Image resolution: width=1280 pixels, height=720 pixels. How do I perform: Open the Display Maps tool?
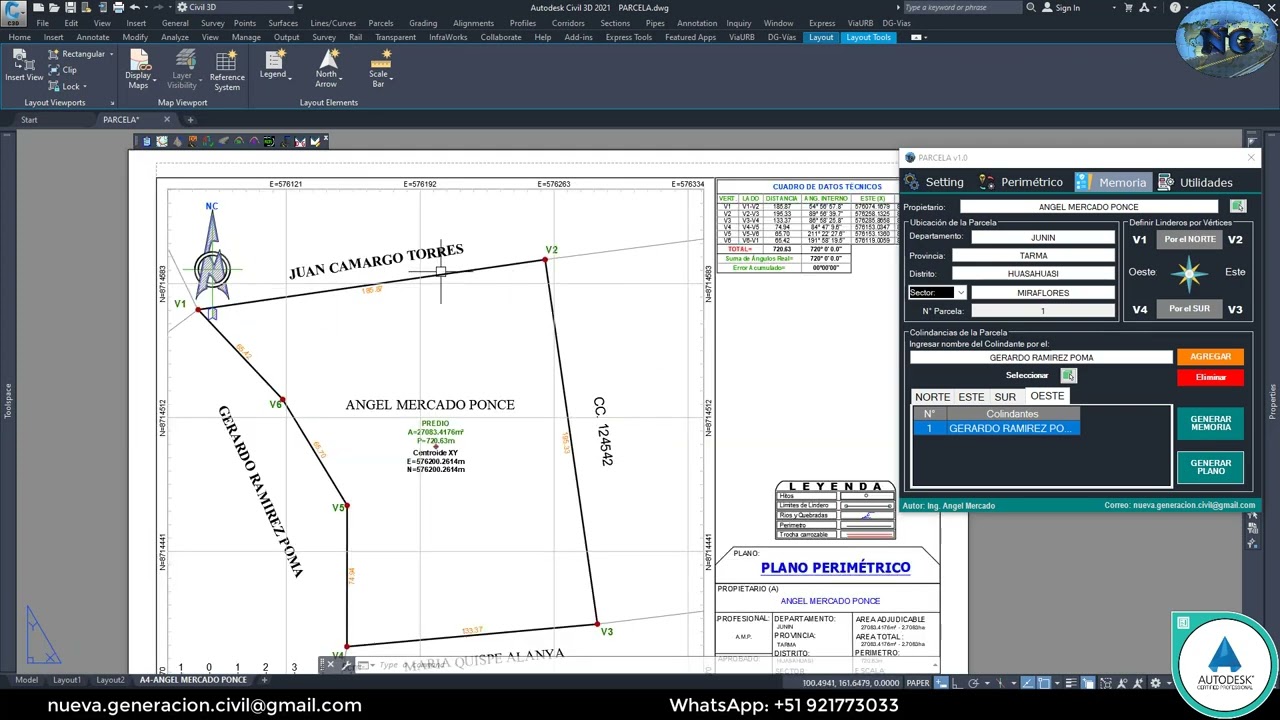pyautogui.click(x=138, y=70)
